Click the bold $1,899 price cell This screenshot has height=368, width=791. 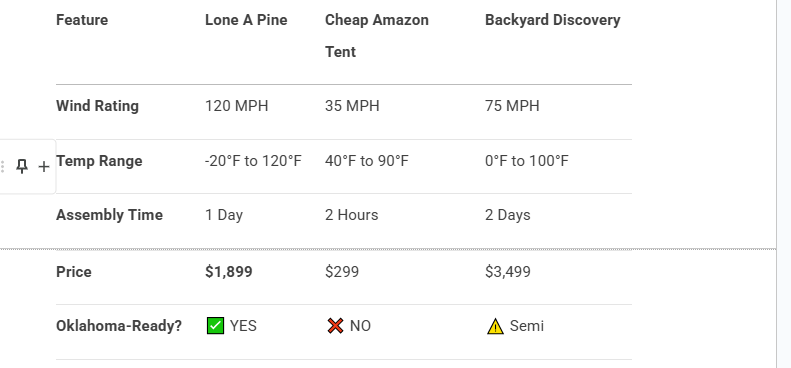pyautogui.click(x=229, y=272)
